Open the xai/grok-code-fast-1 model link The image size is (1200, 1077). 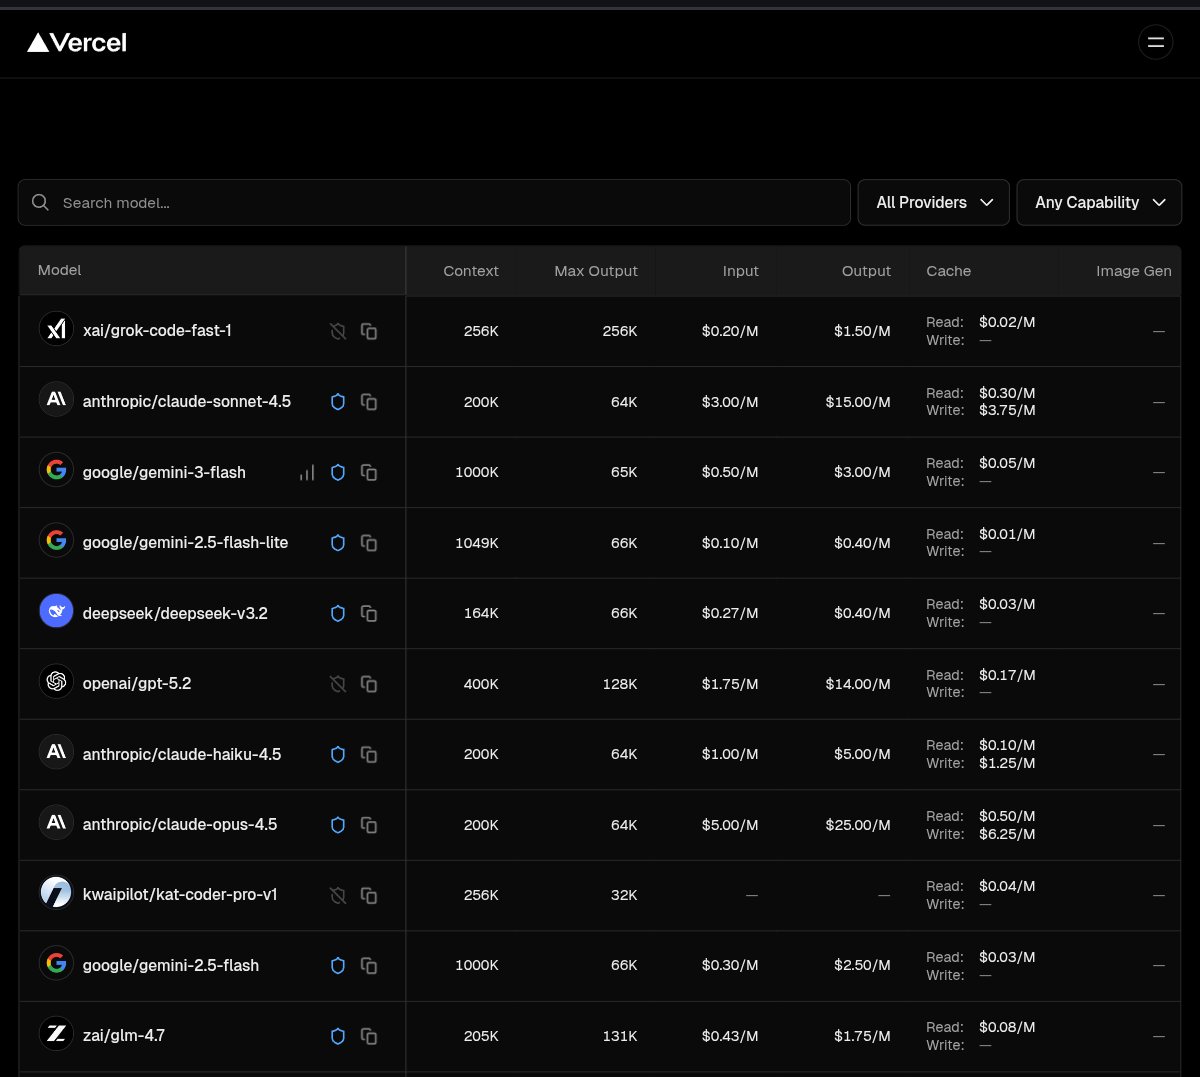[x=157, y=330]
